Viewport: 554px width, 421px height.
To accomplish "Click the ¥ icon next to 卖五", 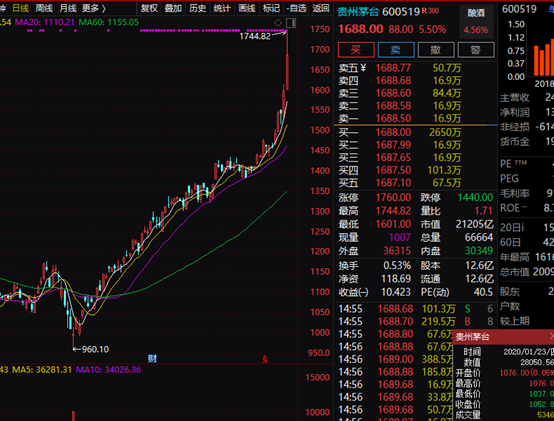I will [364, 67].
